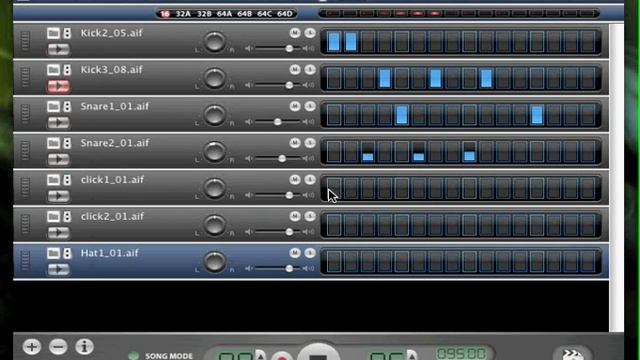Click pan knob of Hat1_01.aif track
Image resolution: width=640 pixels, height=360 pixels.
pyautogui.click(x=214, y=262)
